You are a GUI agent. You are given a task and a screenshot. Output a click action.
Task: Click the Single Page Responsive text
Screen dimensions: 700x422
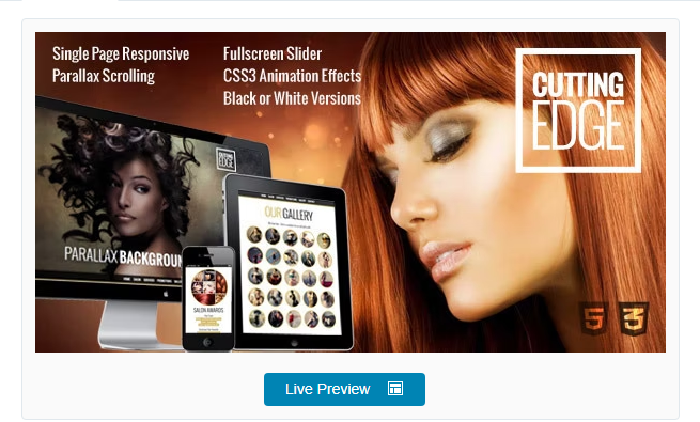(121, 54)
